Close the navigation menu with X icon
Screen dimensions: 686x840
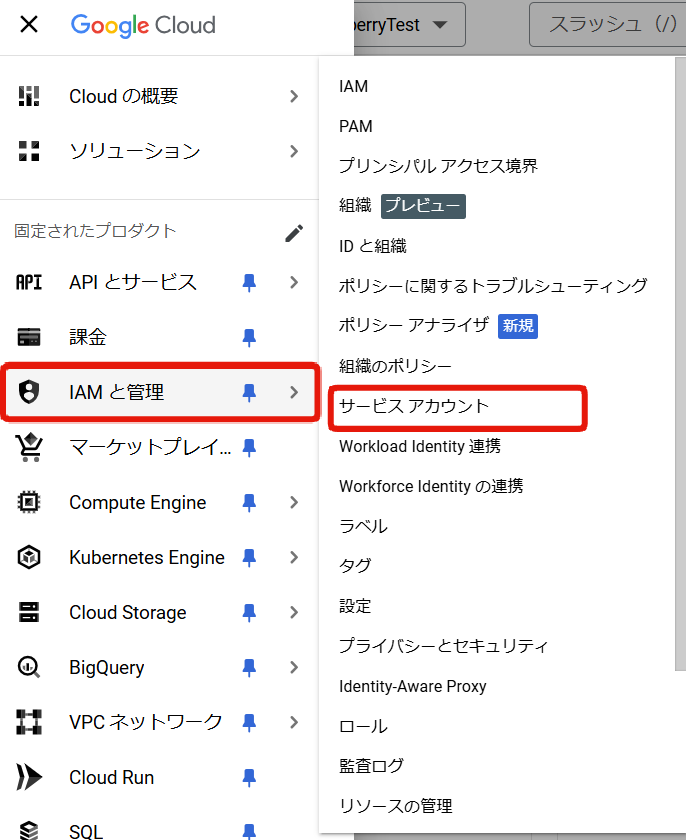tap(29, 24)
